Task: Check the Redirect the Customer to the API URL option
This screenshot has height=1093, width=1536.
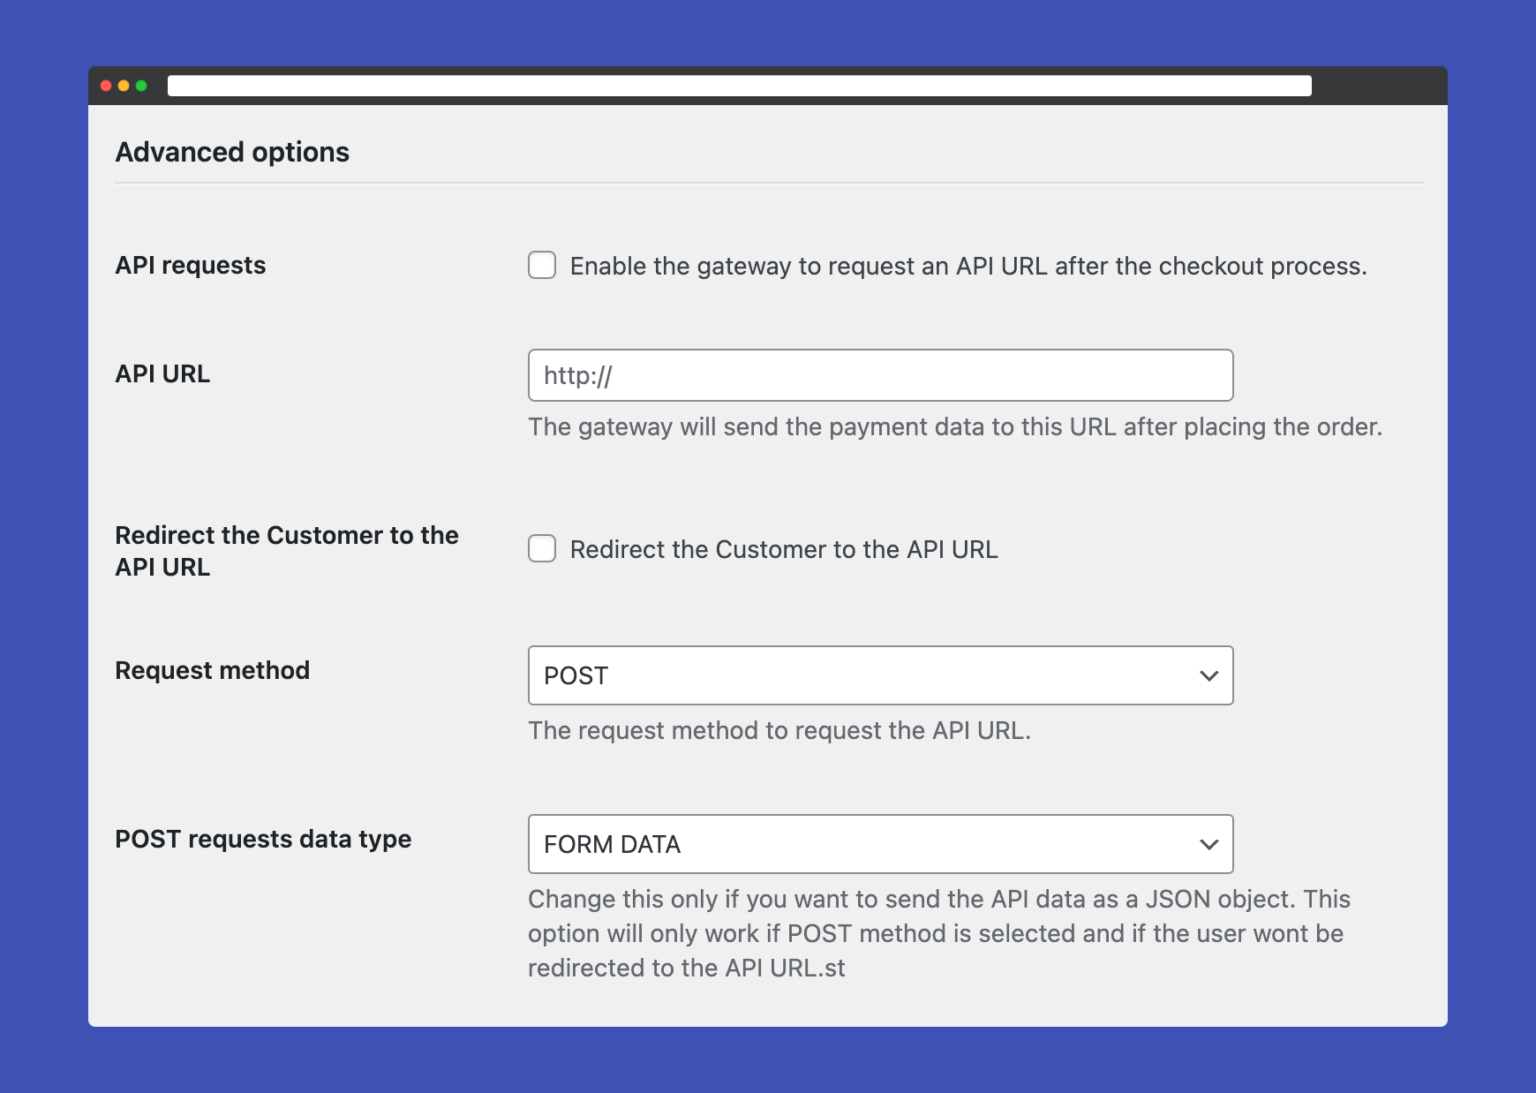Action: coord(541,548)
